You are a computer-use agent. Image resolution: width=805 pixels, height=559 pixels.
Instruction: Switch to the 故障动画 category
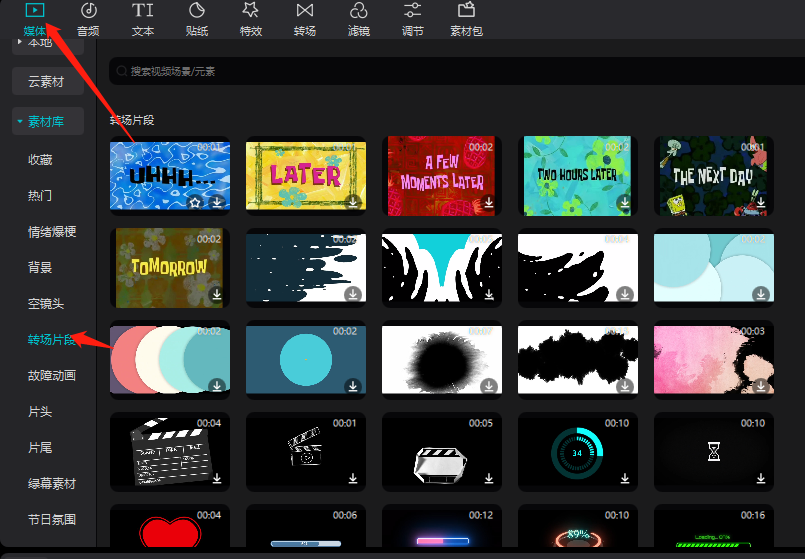[52, 376]
